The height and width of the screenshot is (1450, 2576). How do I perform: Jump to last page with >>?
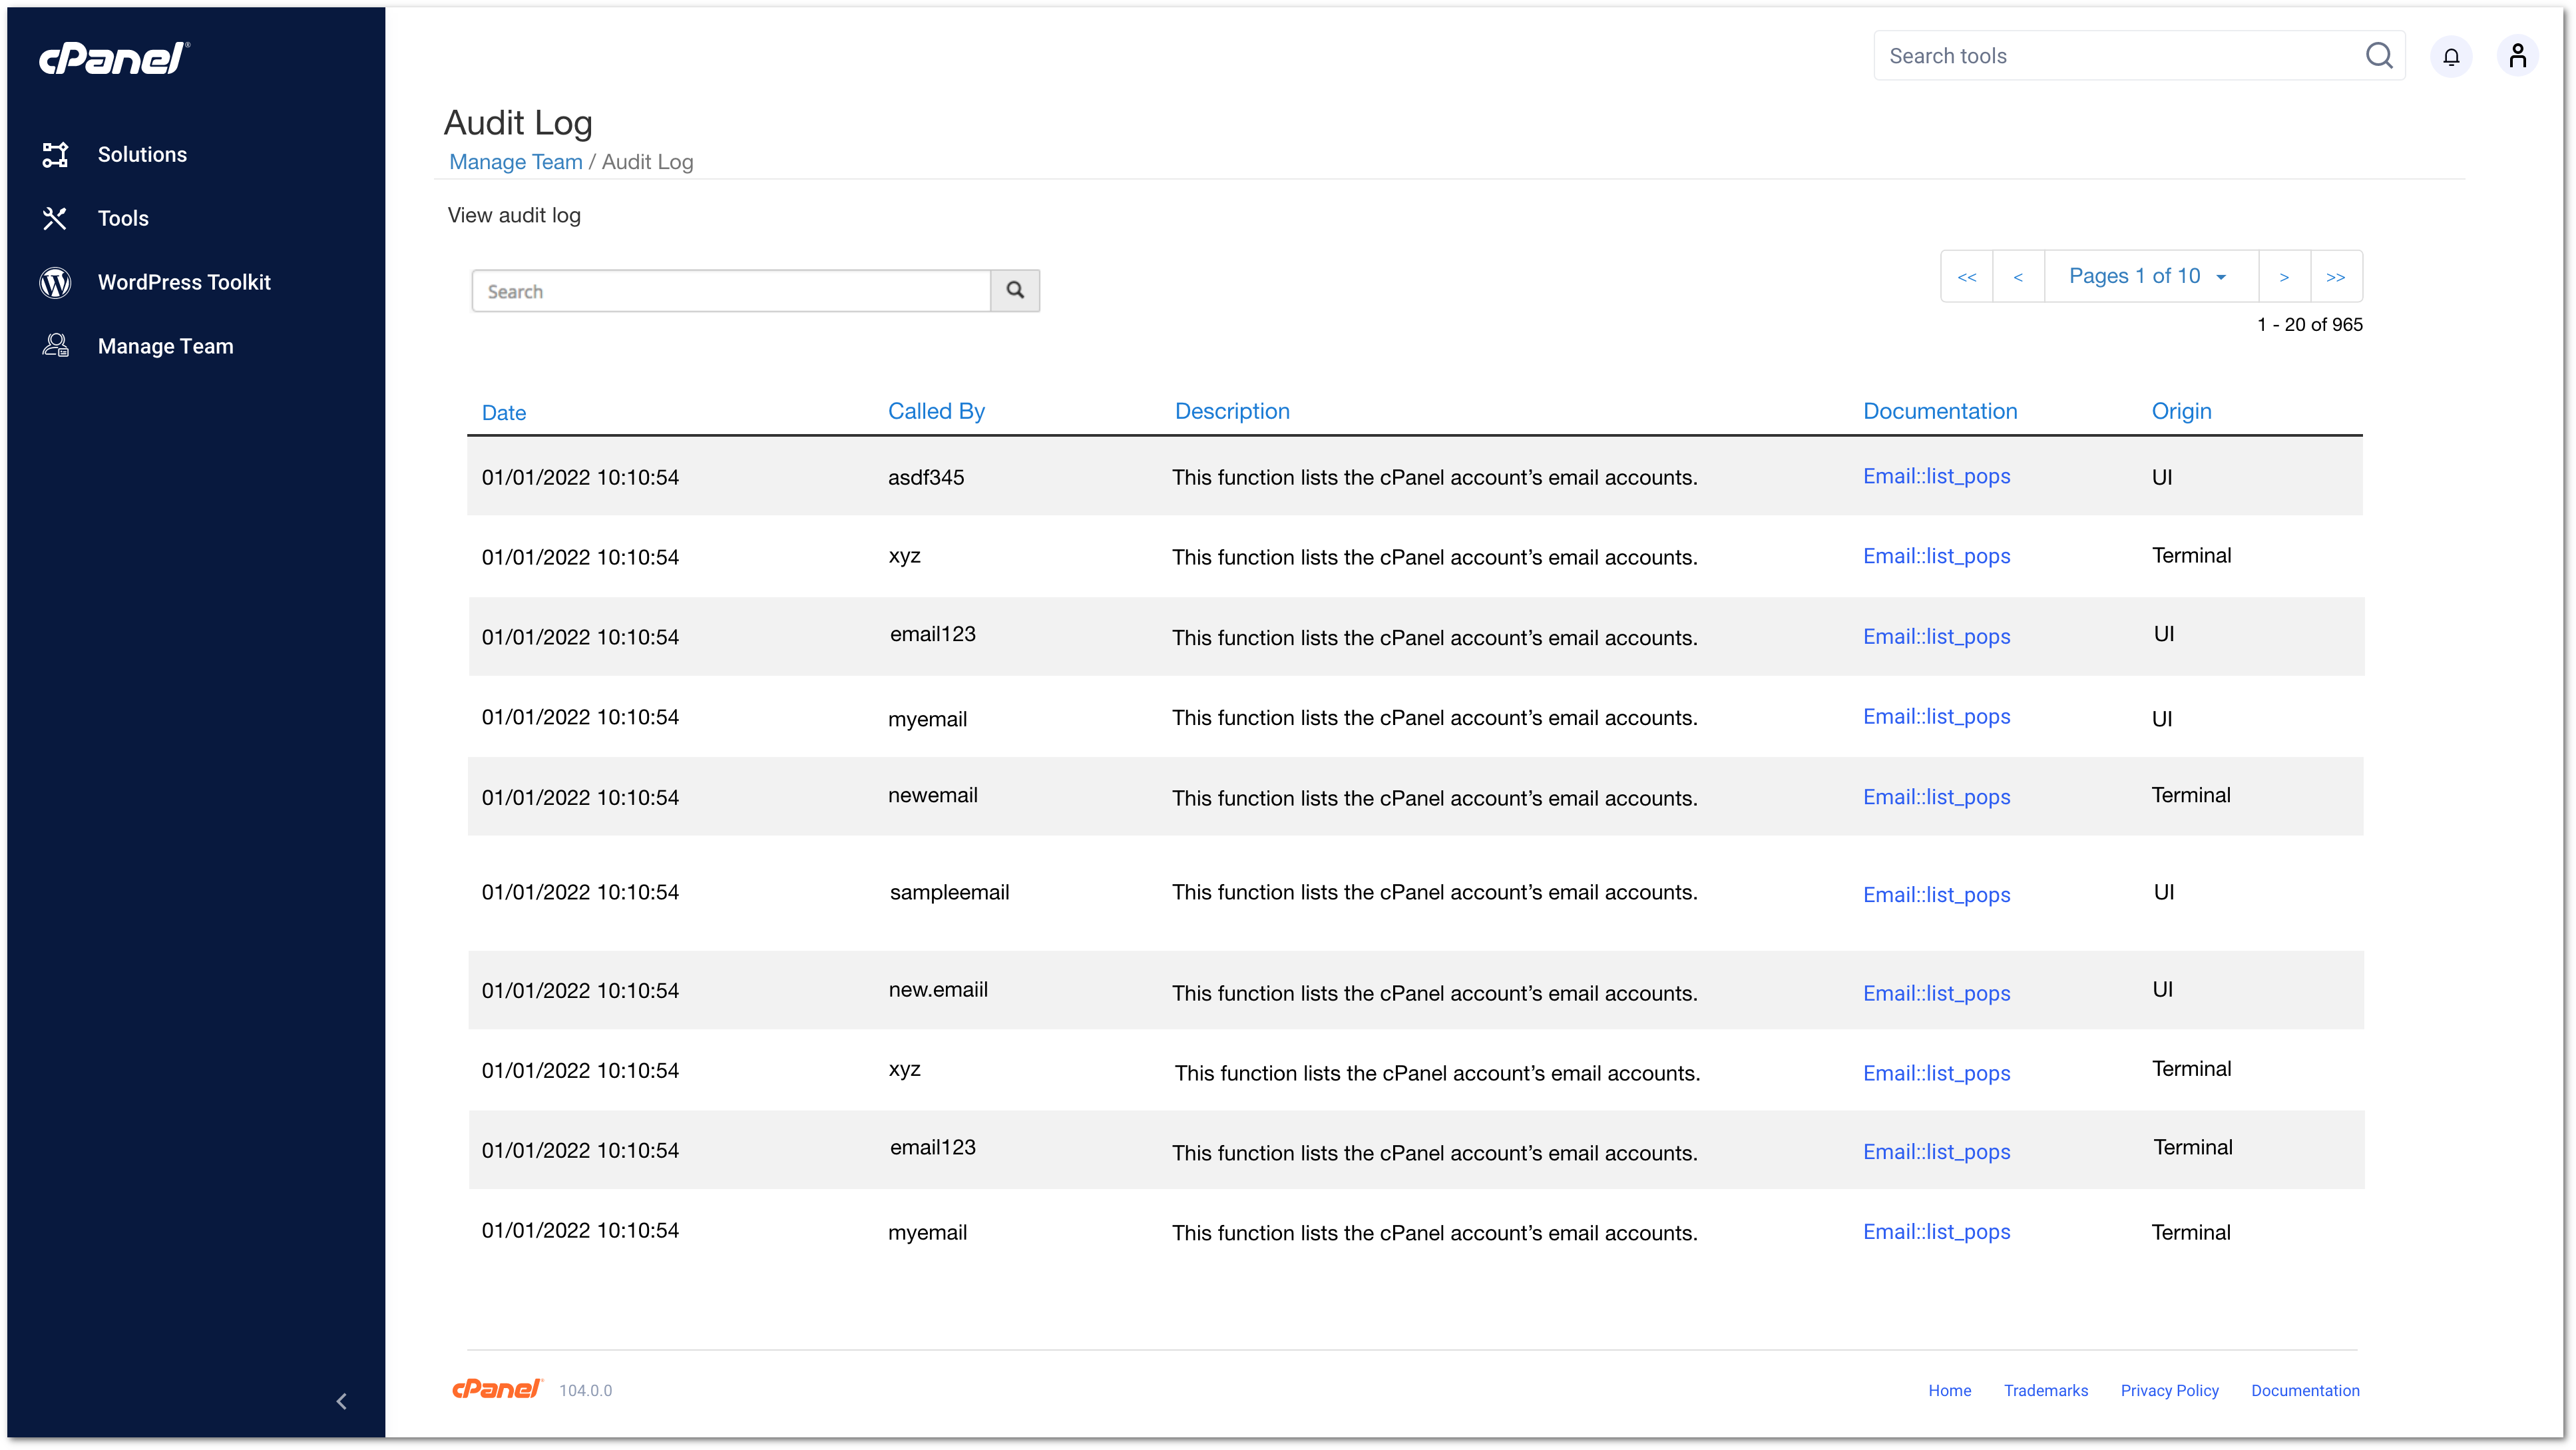[2336, 276]
